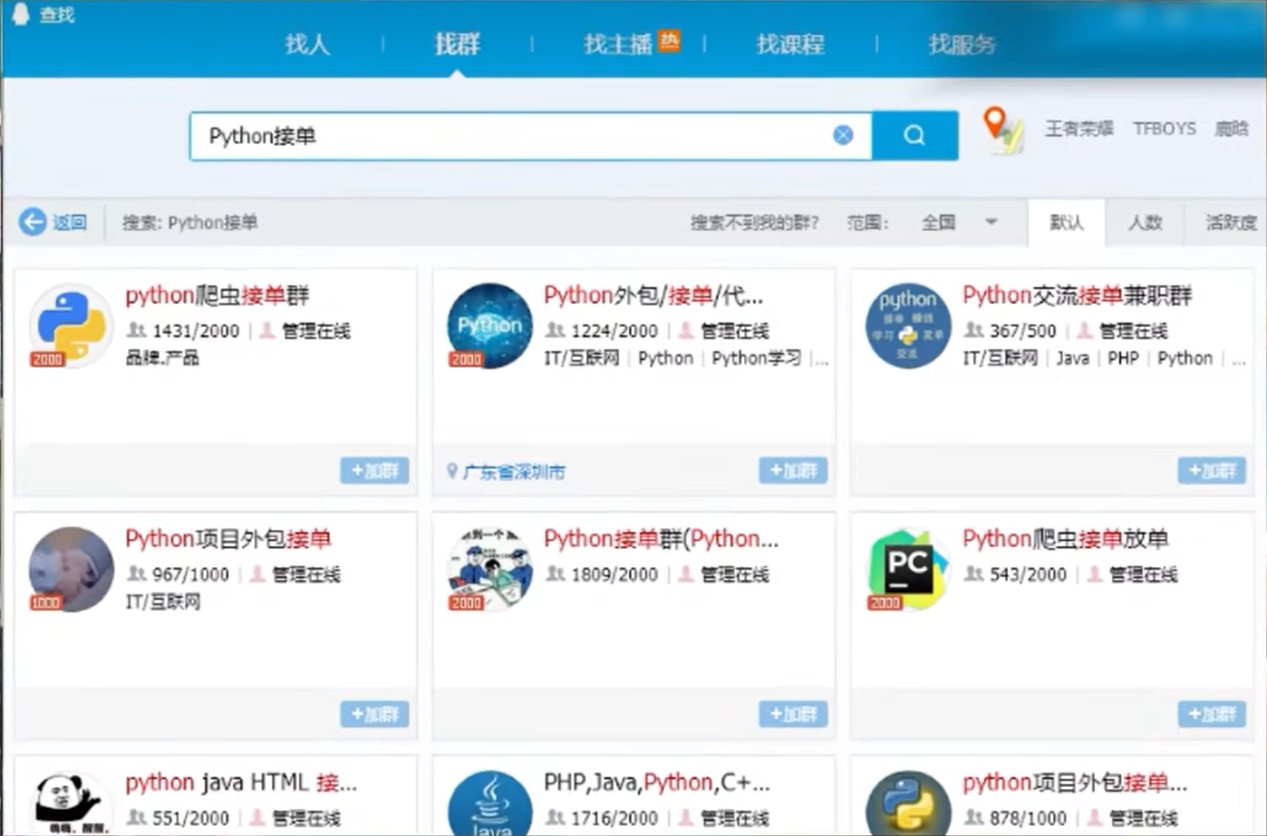1267x836 pixels.
Task: Click the admin online icon in Python外包/接单 card
Action: click(686, 330)
